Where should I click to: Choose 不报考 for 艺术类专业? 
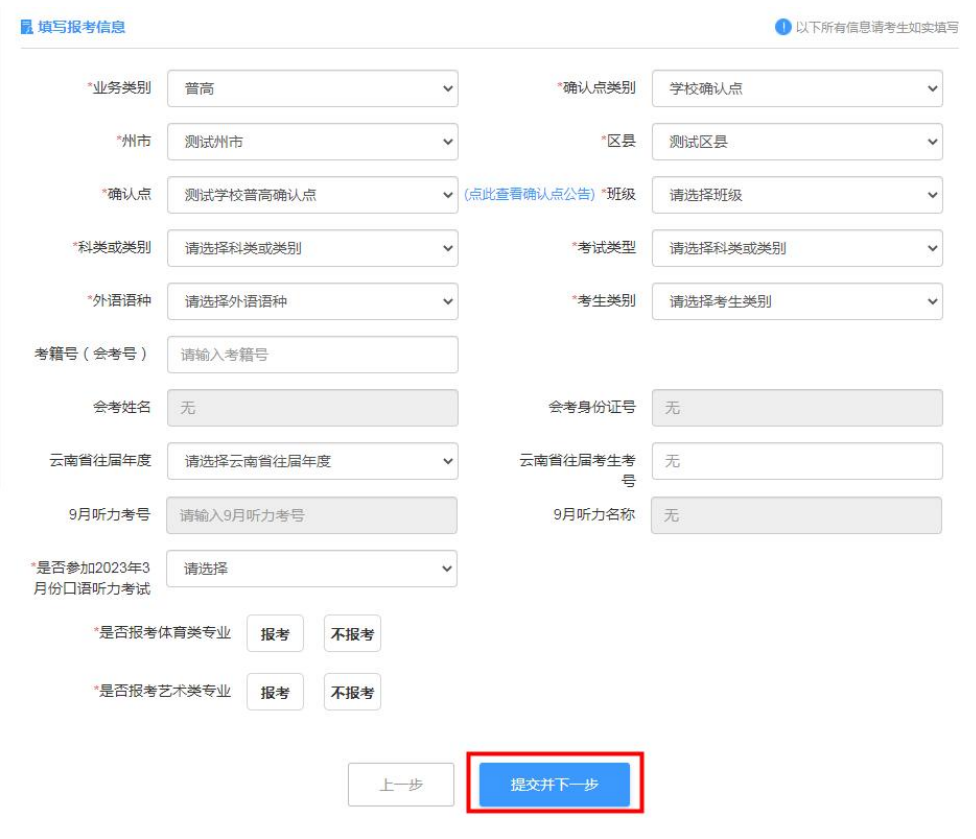point(352,691)
